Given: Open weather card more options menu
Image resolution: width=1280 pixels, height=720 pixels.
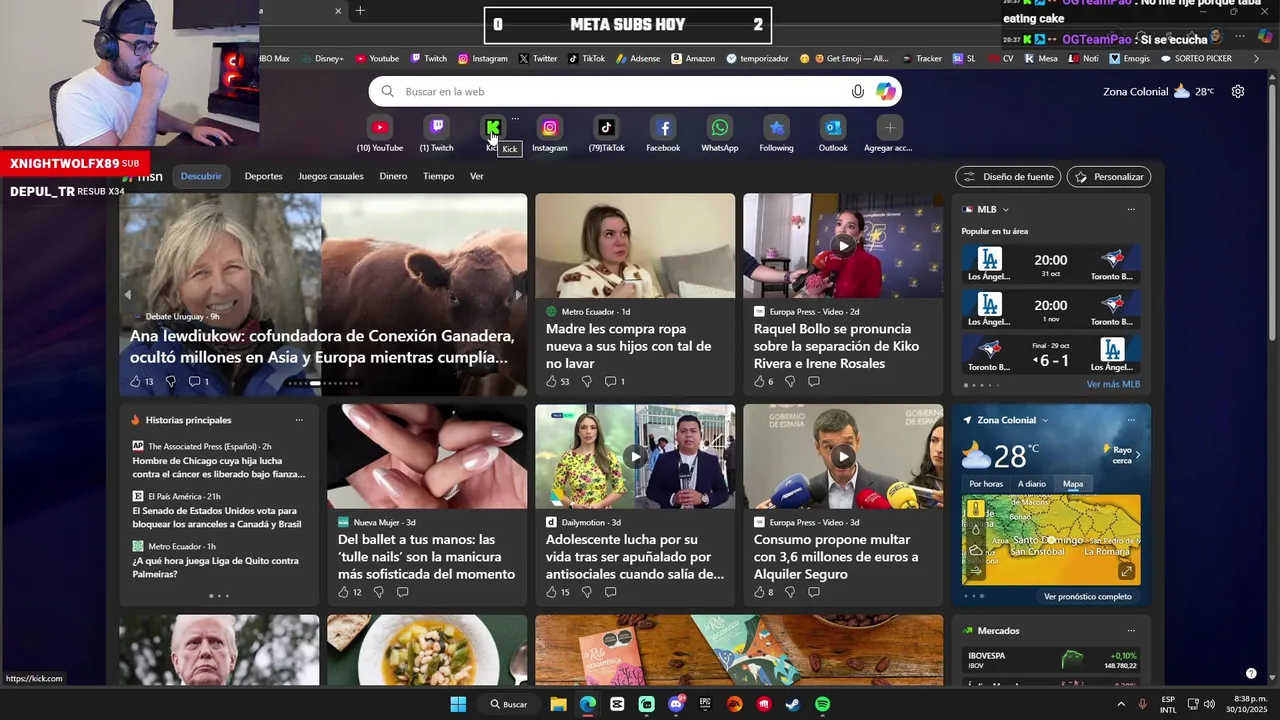Looking at the screenshot, I should point(1131,420).
